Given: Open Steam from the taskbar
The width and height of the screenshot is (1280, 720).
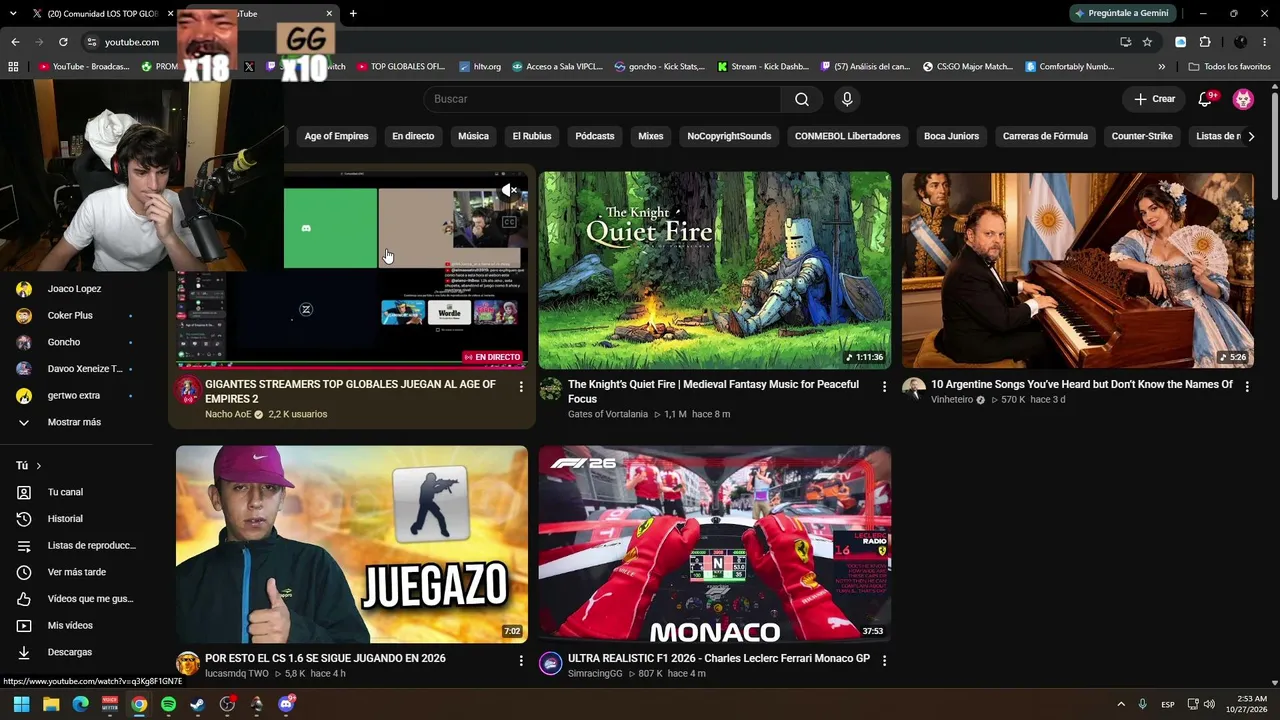Looking at the screenshot, I should tap(198, 704).
